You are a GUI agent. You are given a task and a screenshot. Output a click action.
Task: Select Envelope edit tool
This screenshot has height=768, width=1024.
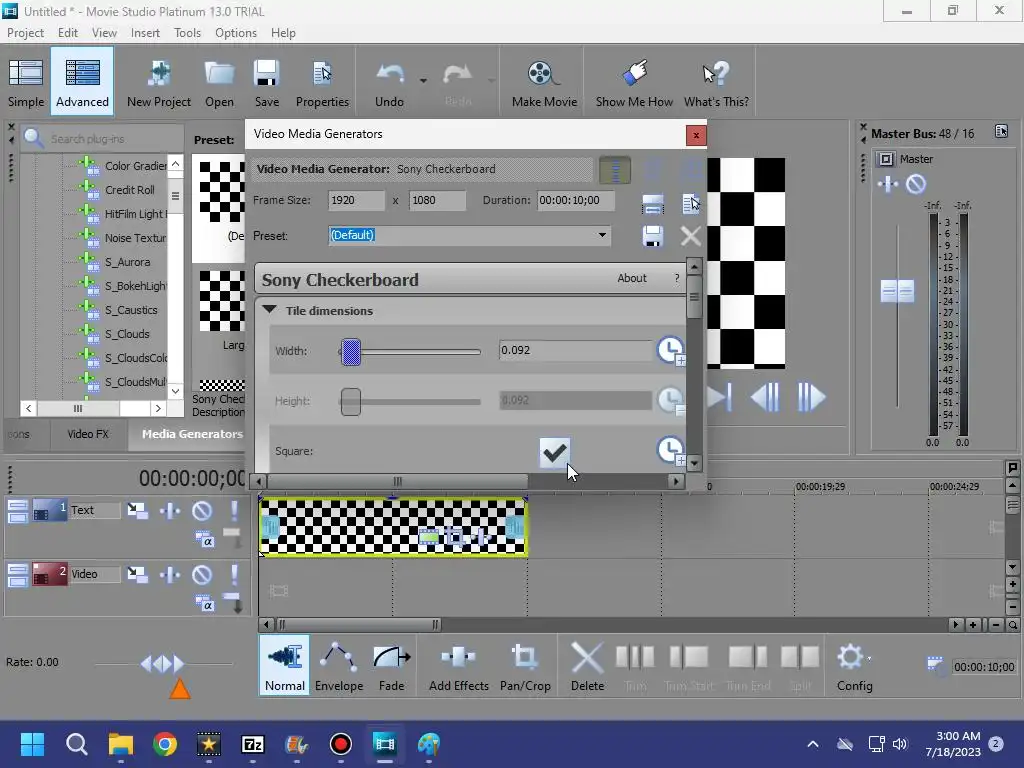point(339,665)
